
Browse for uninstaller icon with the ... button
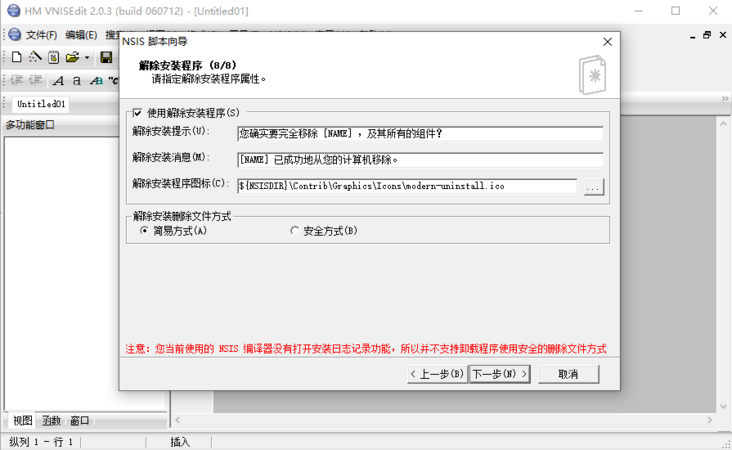(594, 187)
